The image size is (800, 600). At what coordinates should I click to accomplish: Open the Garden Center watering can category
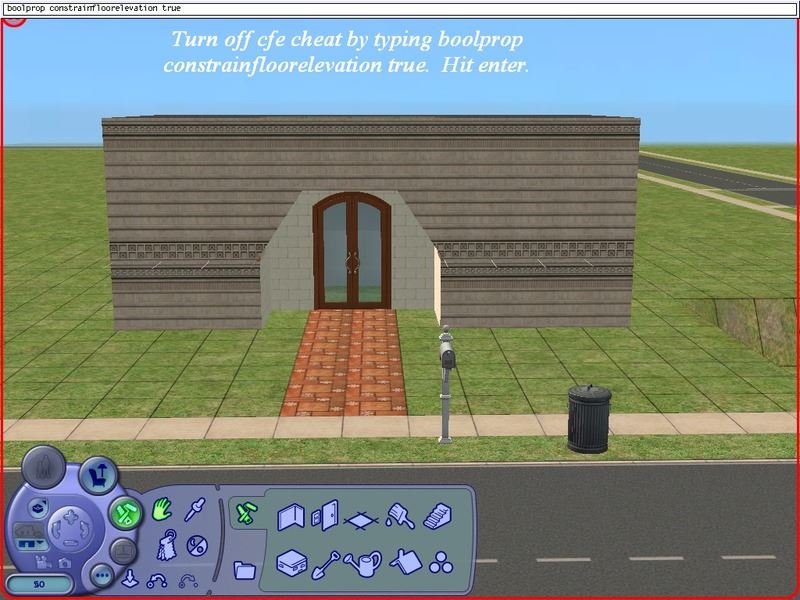(362, 563)
